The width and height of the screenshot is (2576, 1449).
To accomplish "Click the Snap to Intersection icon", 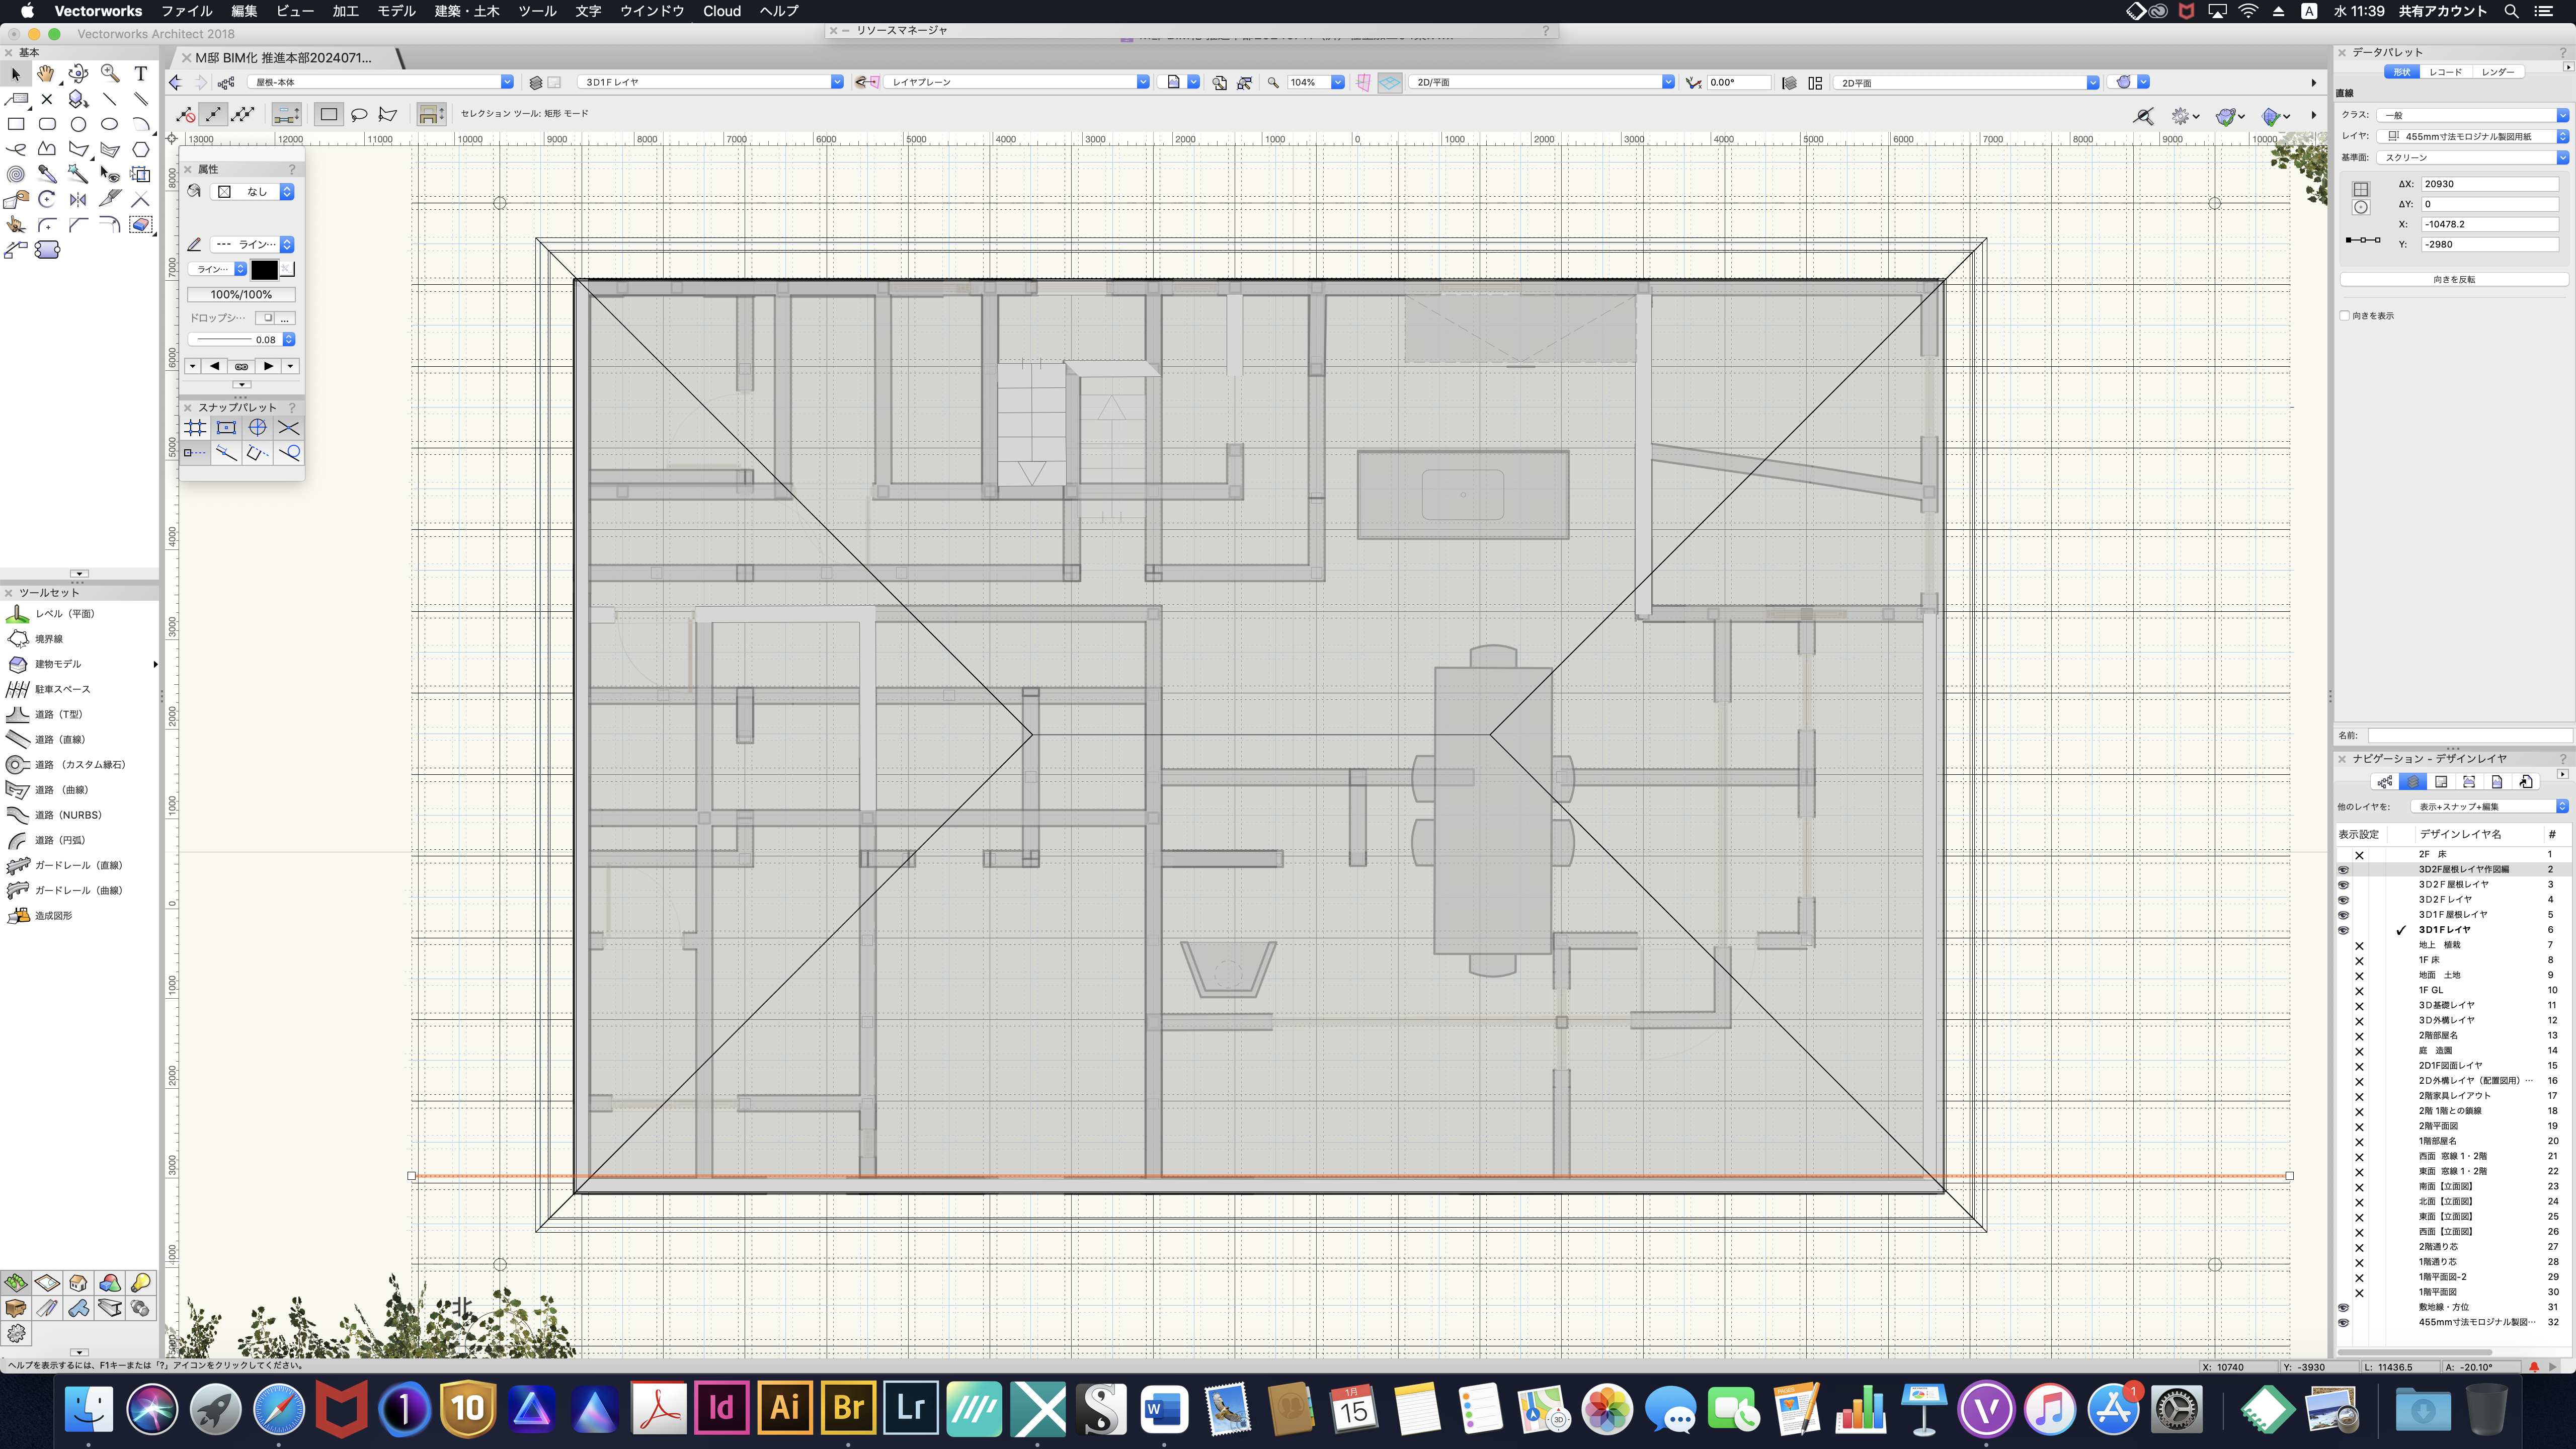I will coord(289,428).
